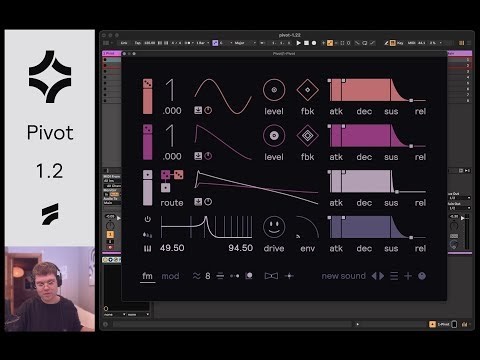Click the keyboard tracking icon near 49.50

[147, 248]
